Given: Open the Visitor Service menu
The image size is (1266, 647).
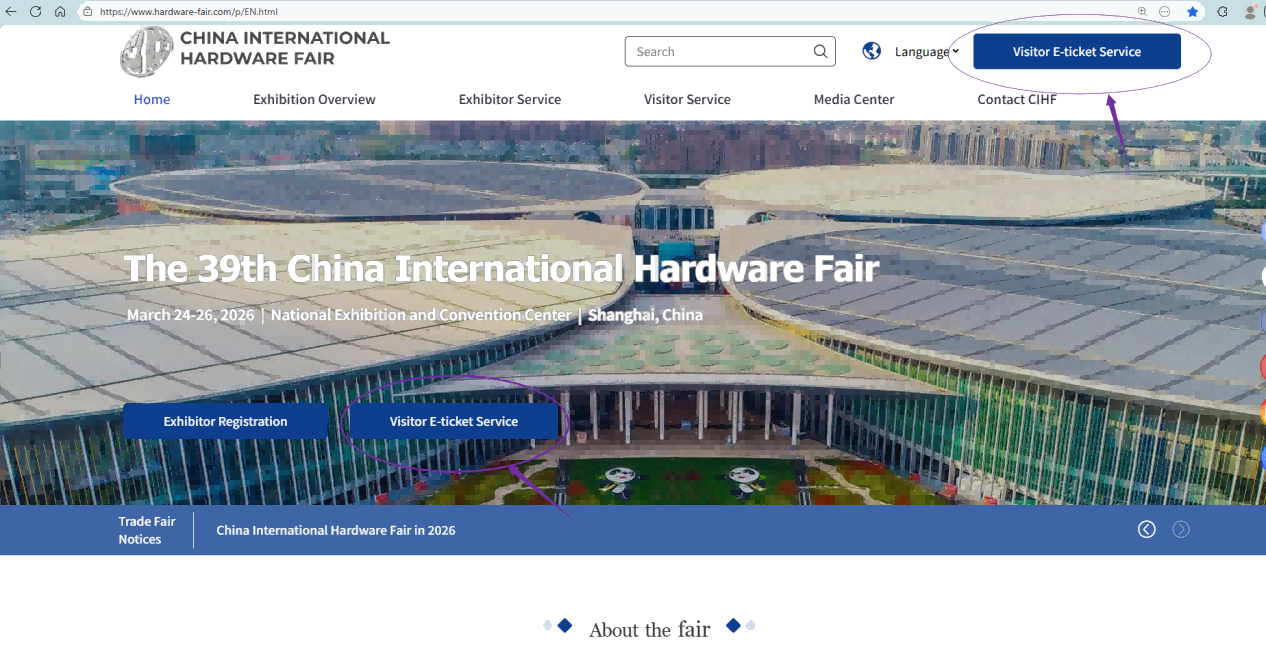Looking at the screenshot, I should coord(687,99).
